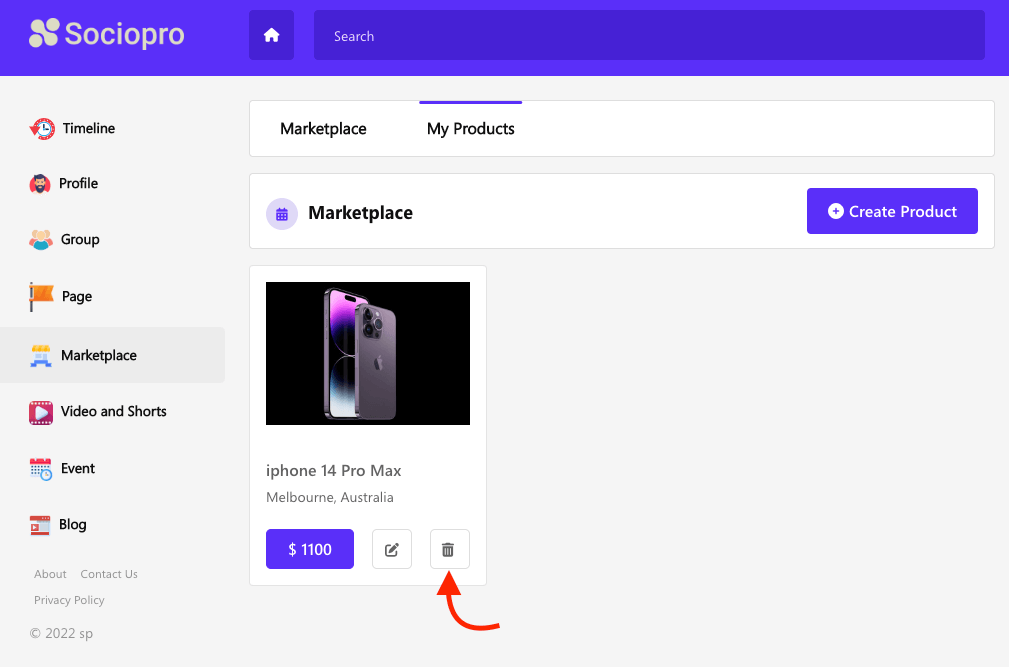Click the Event calendar icon
The height and width of the screenshot is (667, 1009).
[x=41, y=468]
